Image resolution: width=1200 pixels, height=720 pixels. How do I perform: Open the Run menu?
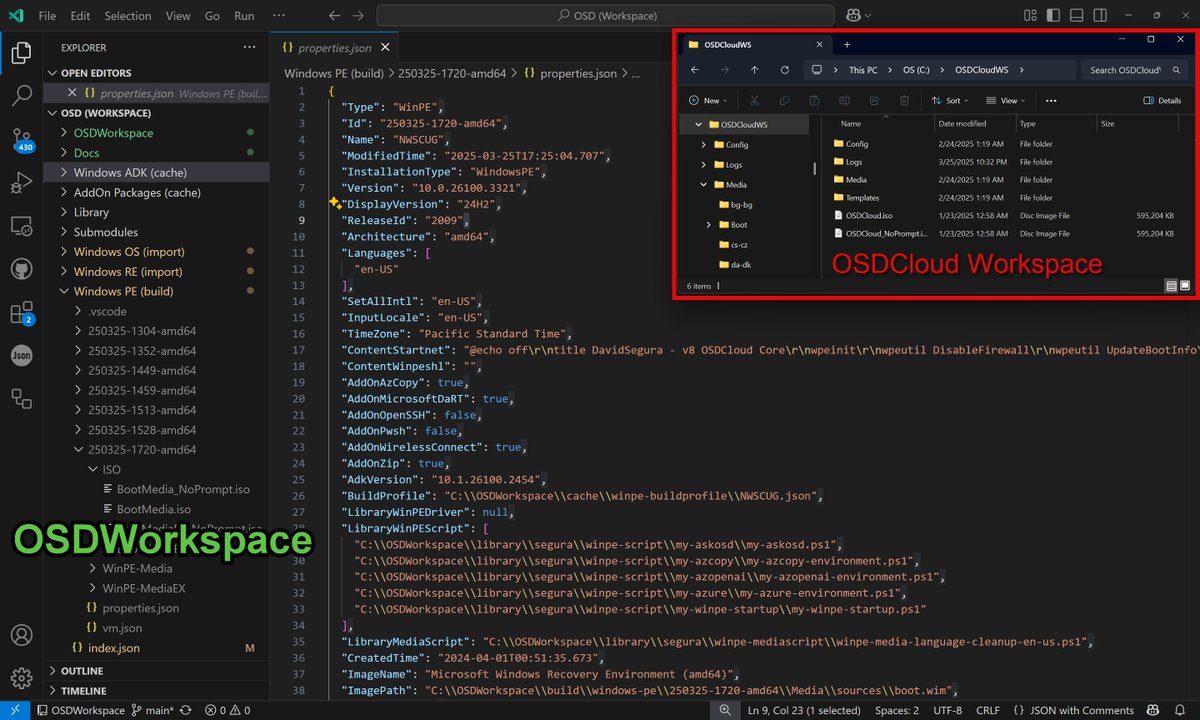[244, 16]
